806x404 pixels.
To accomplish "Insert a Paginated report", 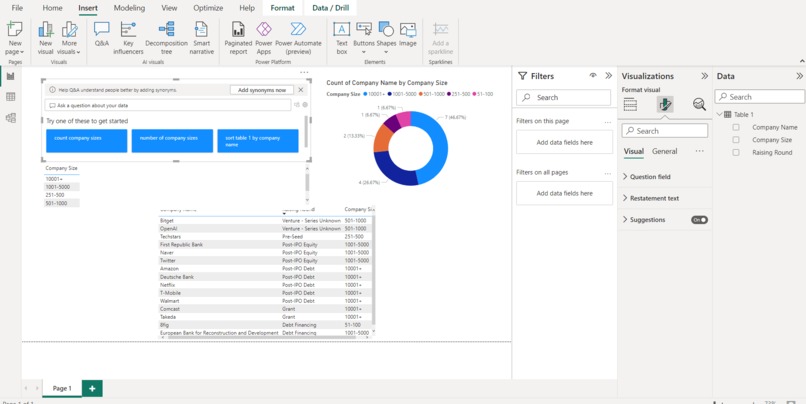I will (238, 38).
